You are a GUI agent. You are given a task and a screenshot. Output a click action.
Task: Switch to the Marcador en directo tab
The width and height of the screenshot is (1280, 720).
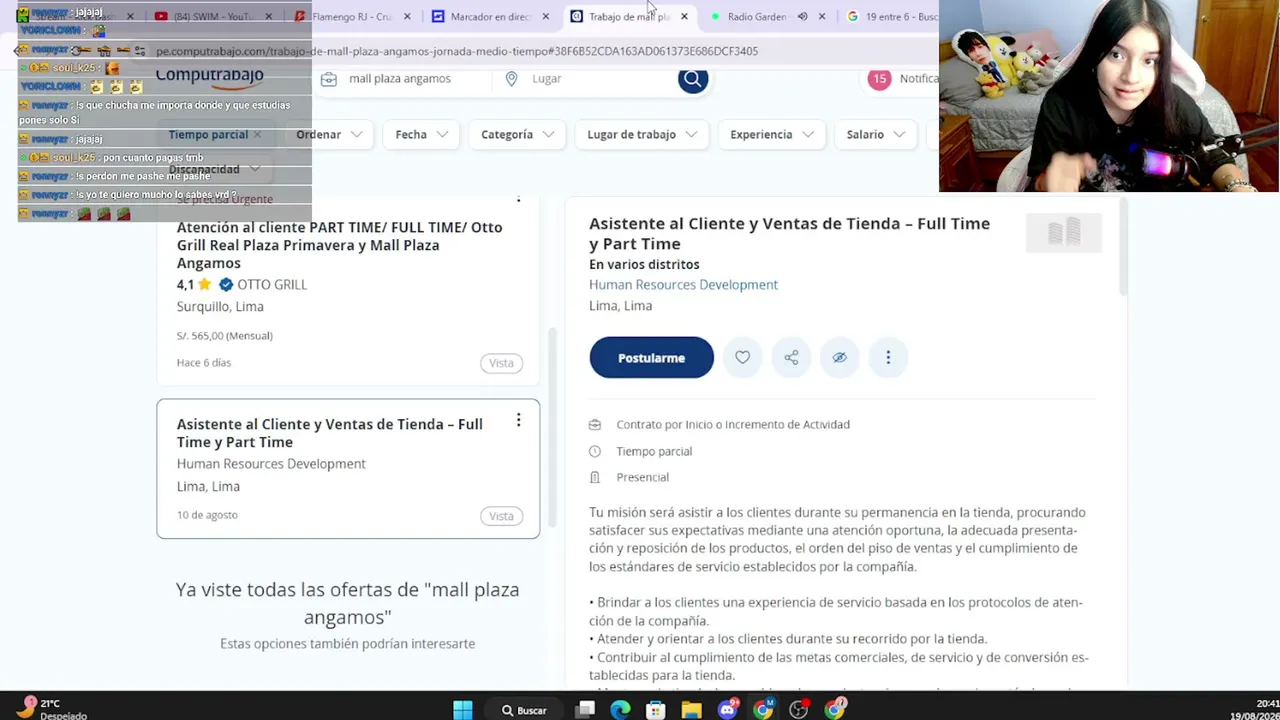pos(490,17)
